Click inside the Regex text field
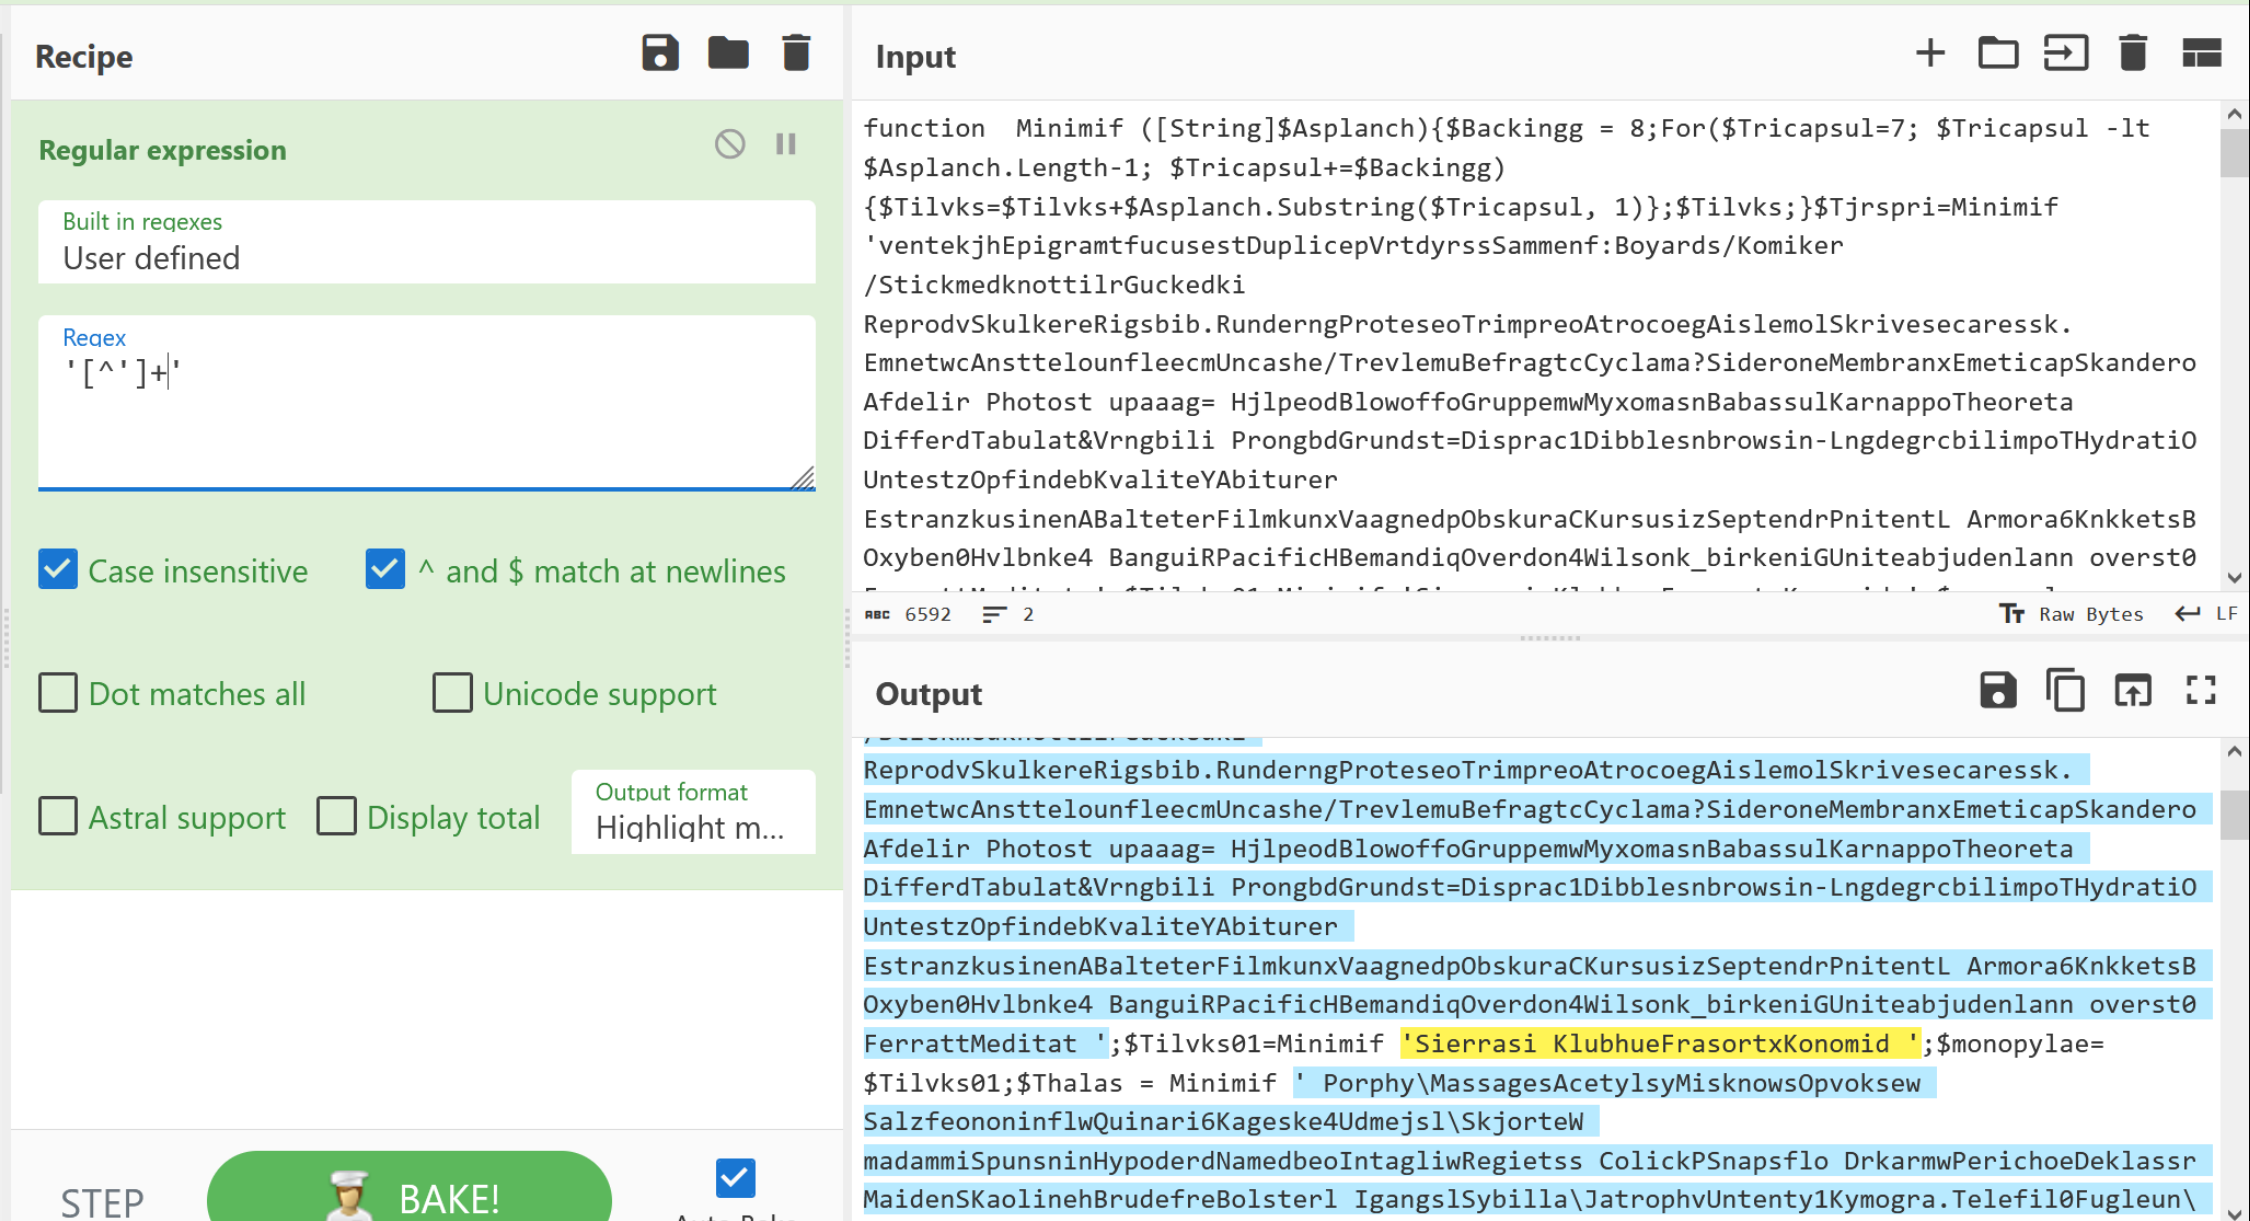2250x1221 pixels. [x=426, y=410]
